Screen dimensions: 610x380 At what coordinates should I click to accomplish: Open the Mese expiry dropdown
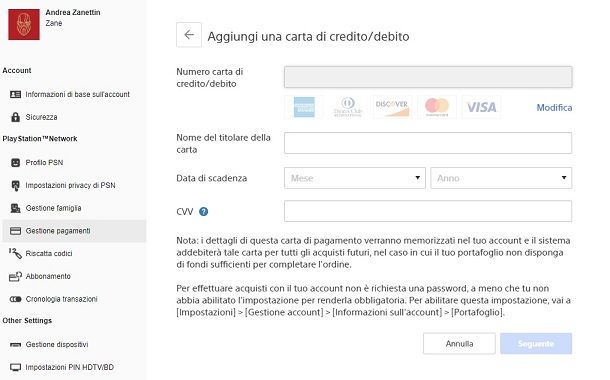pyautogui.click(x=355, y=178)
